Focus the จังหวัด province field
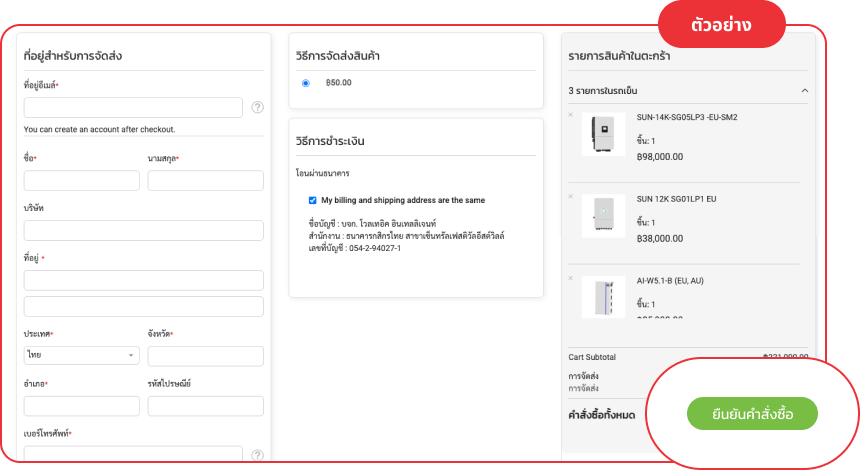Image resolution: width=860 pixels, height=470 pixels. tap(206, 356)
